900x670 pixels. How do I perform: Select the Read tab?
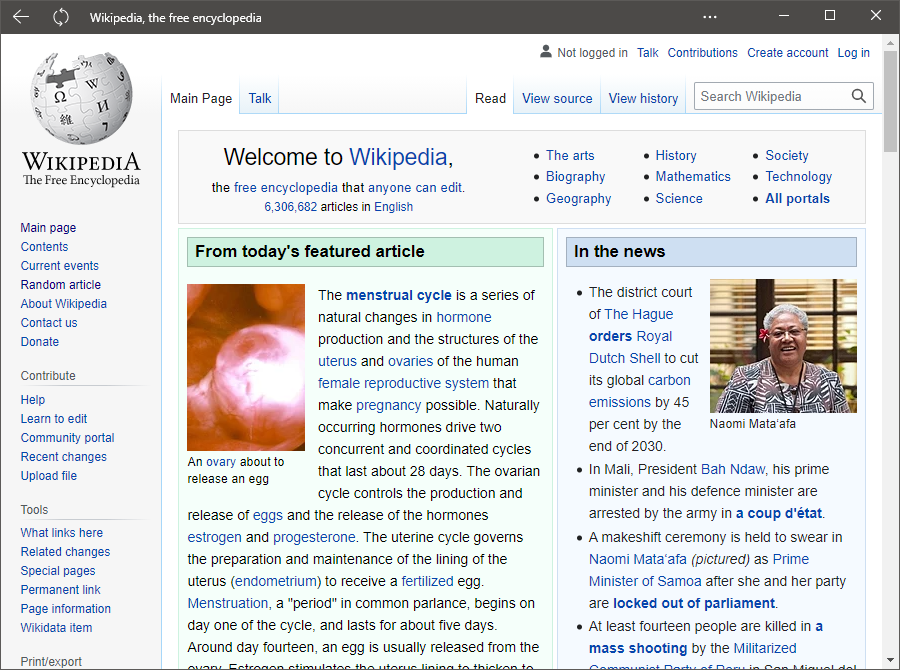490,98
